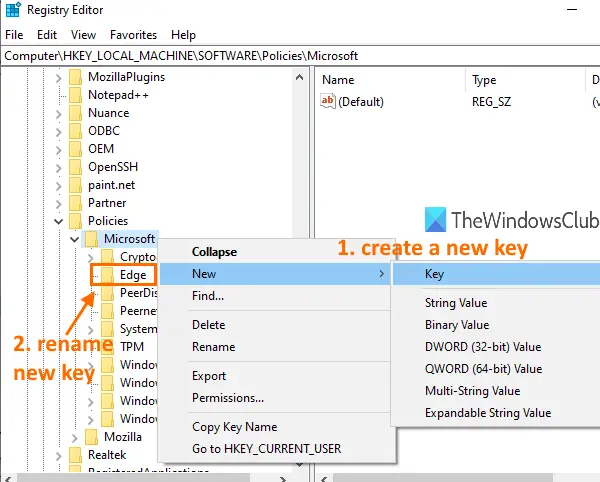The height and width of the screenshot is (482, 600).
Task: Click the (Default) string value icon
Action: click(328, 101)
